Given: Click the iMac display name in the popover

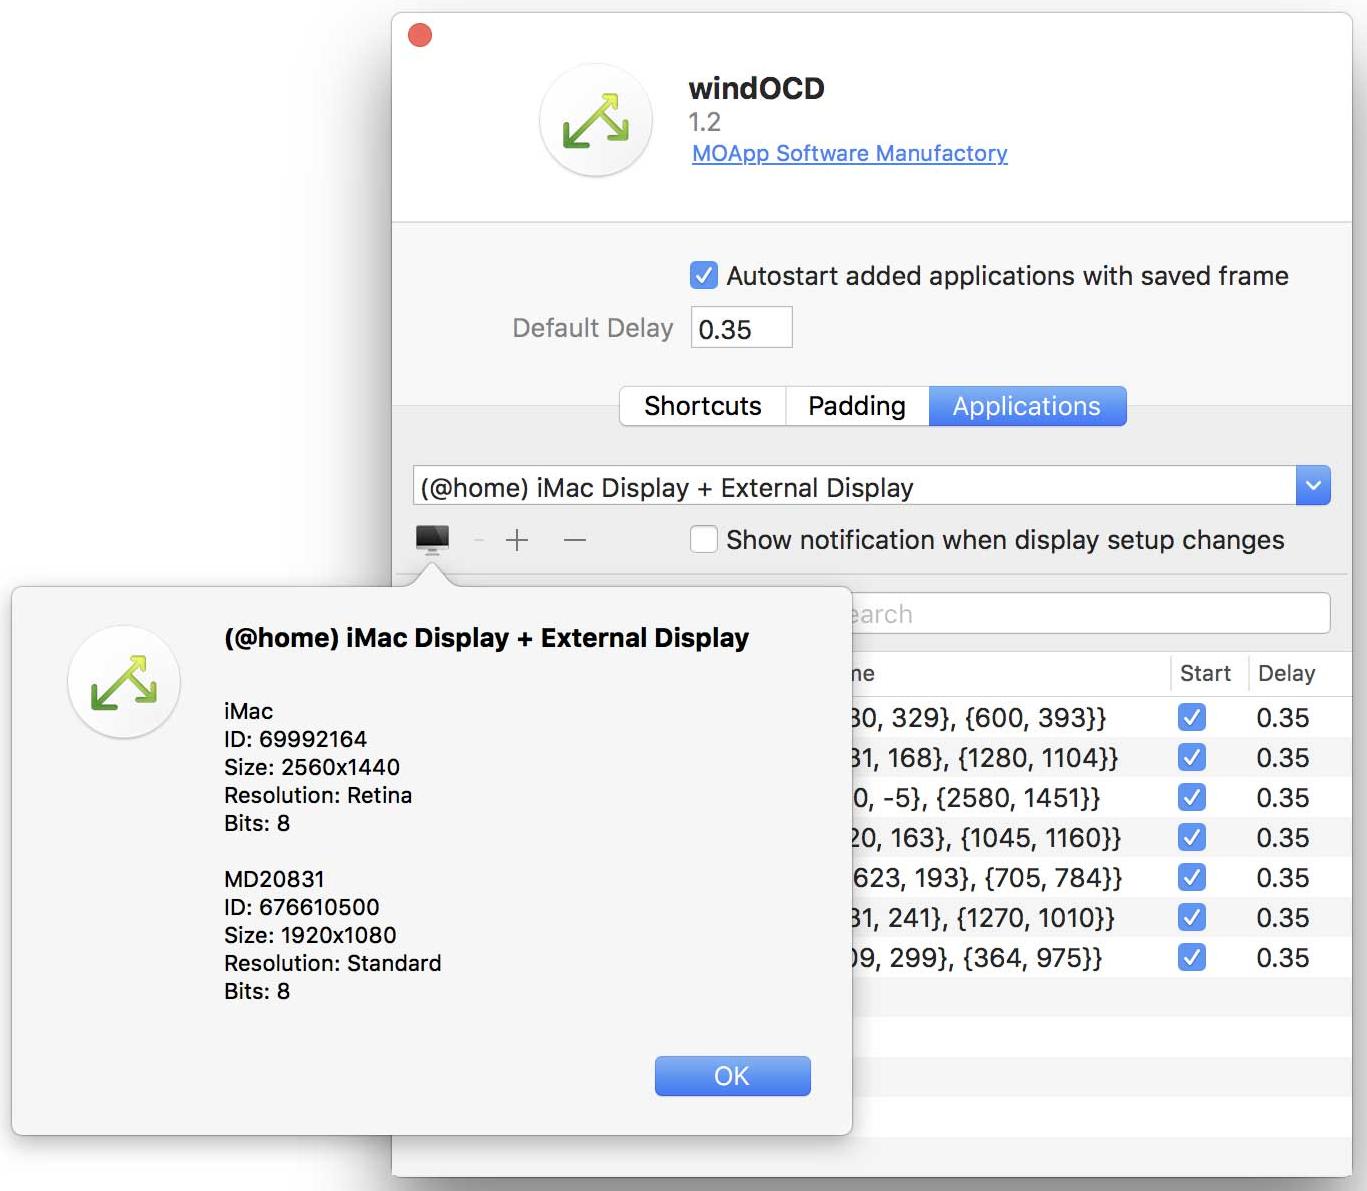Looking at the screenshot, I should [248, 711].
